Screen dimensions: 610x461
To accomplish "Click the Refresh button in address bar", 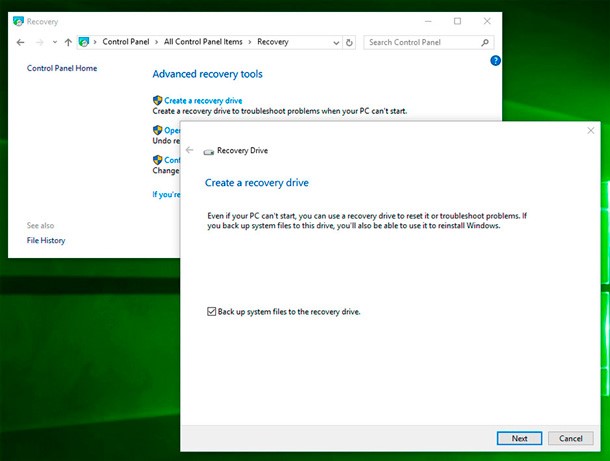I will (x=349, y=43).
